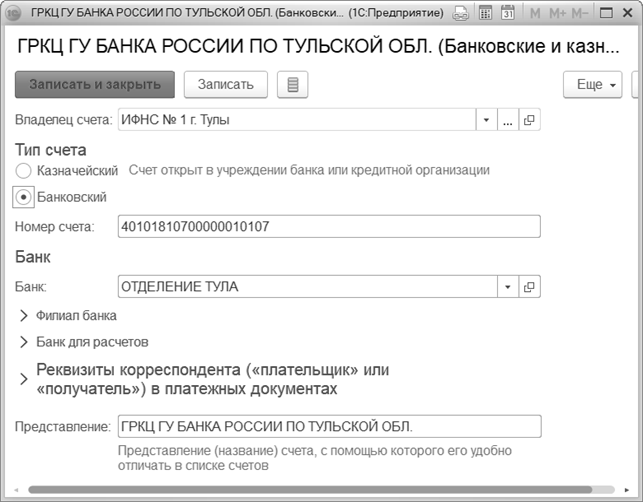The width and height of the screenshot is (643, 502).
Task: Expand the Филиал банка section
Action: point(24,315)
